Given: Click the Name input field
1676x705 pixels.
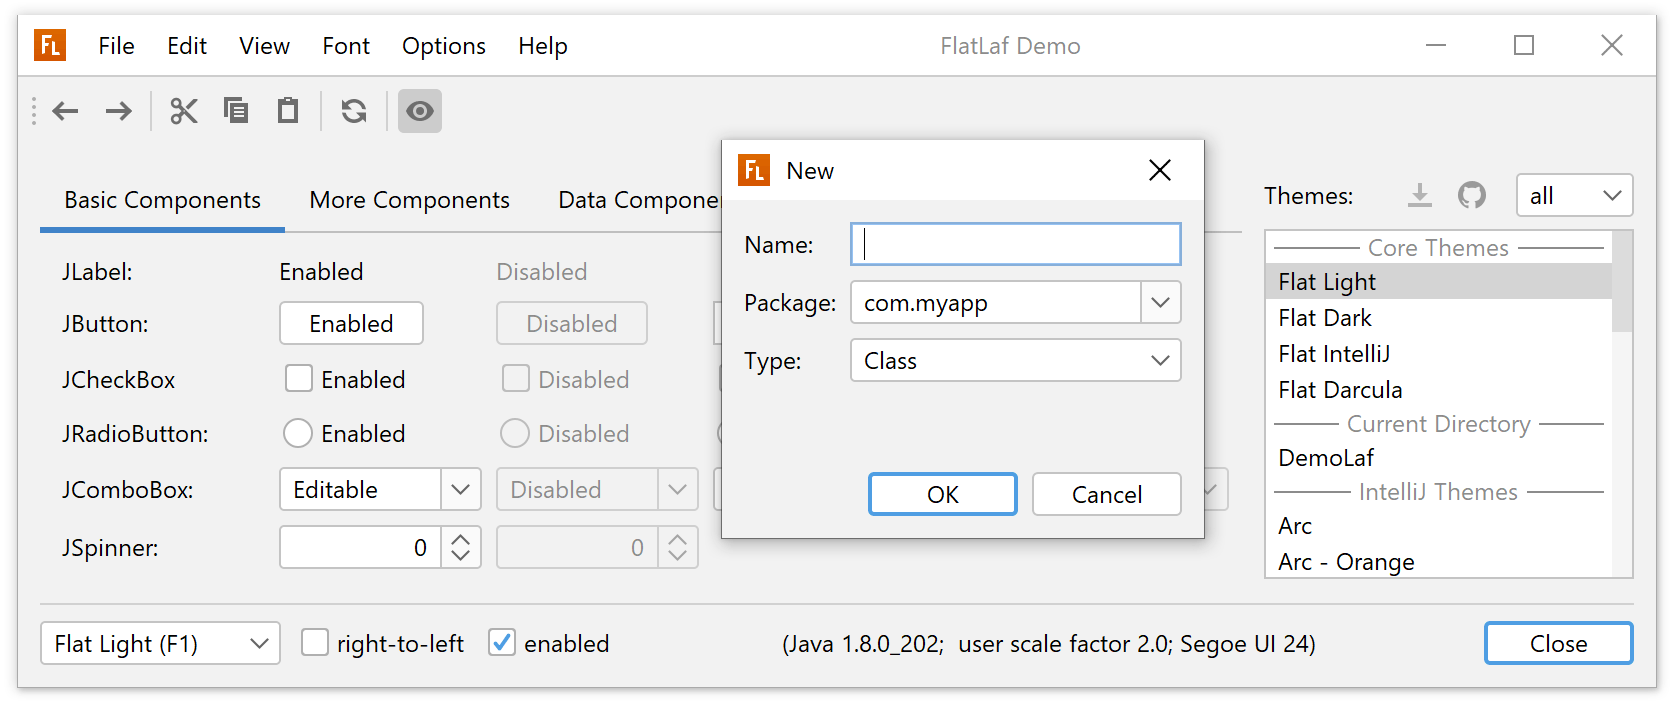Looking at the screenshot, I should 1016,244.
